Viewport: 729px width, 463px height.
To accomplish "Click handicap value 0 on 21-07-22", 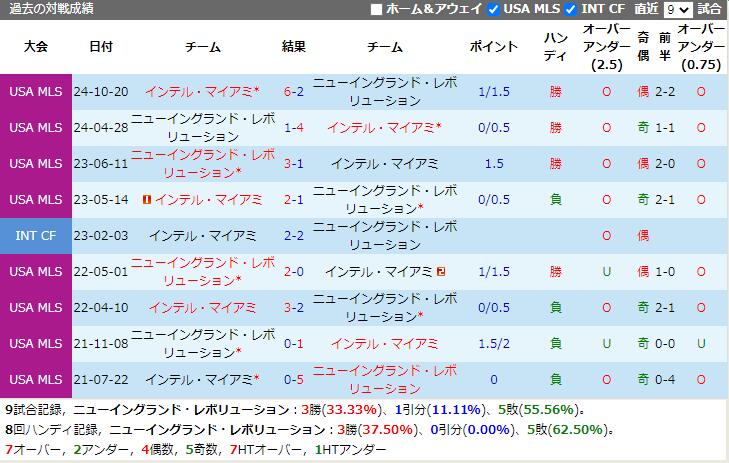I will [x=494, y=380].
